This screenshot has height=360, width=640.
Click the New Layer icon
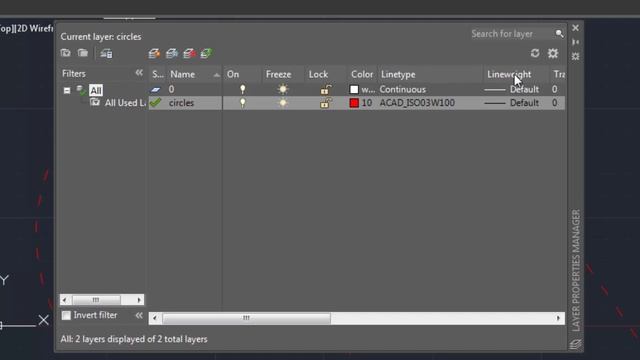click(x=154, y=53)
